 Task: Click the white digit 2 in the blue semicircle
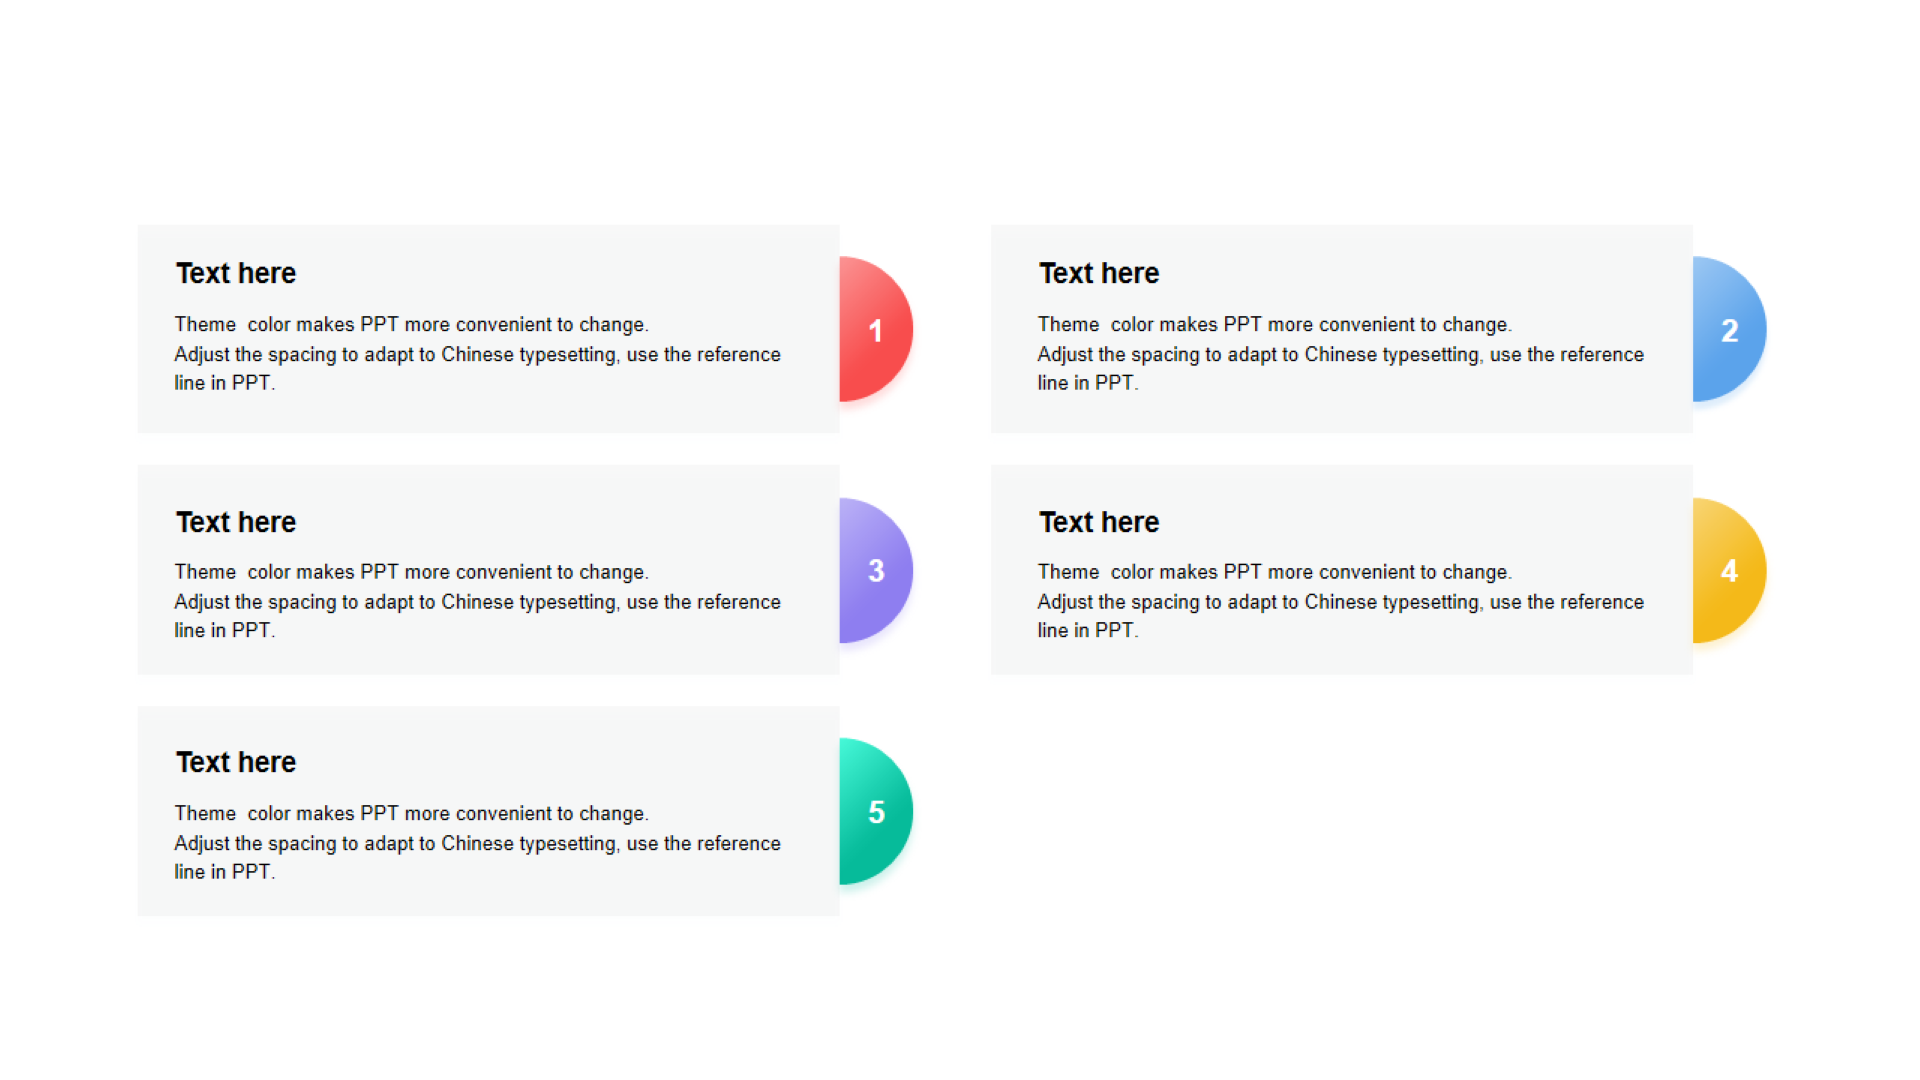pos(1729,331)
